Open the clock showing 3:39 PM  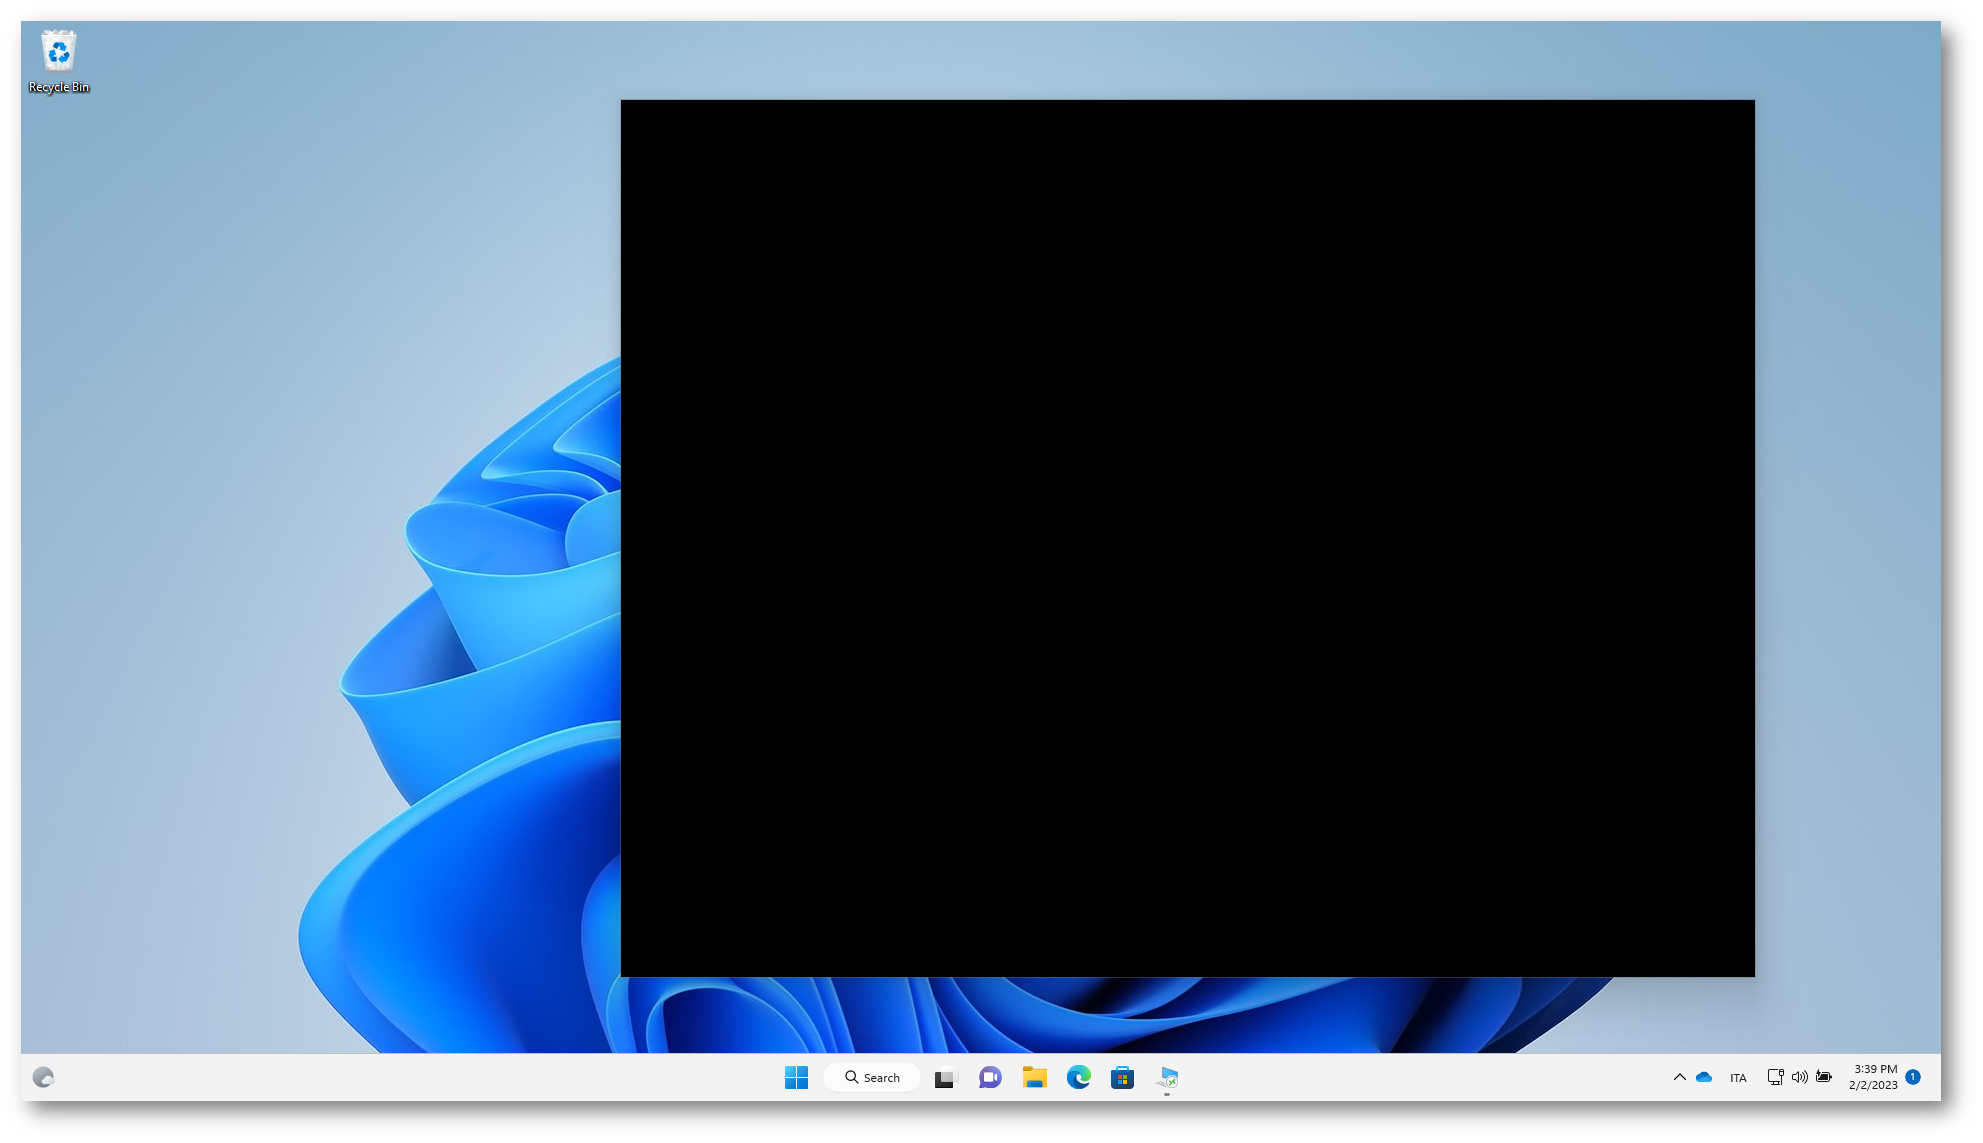(1872, 1077)
